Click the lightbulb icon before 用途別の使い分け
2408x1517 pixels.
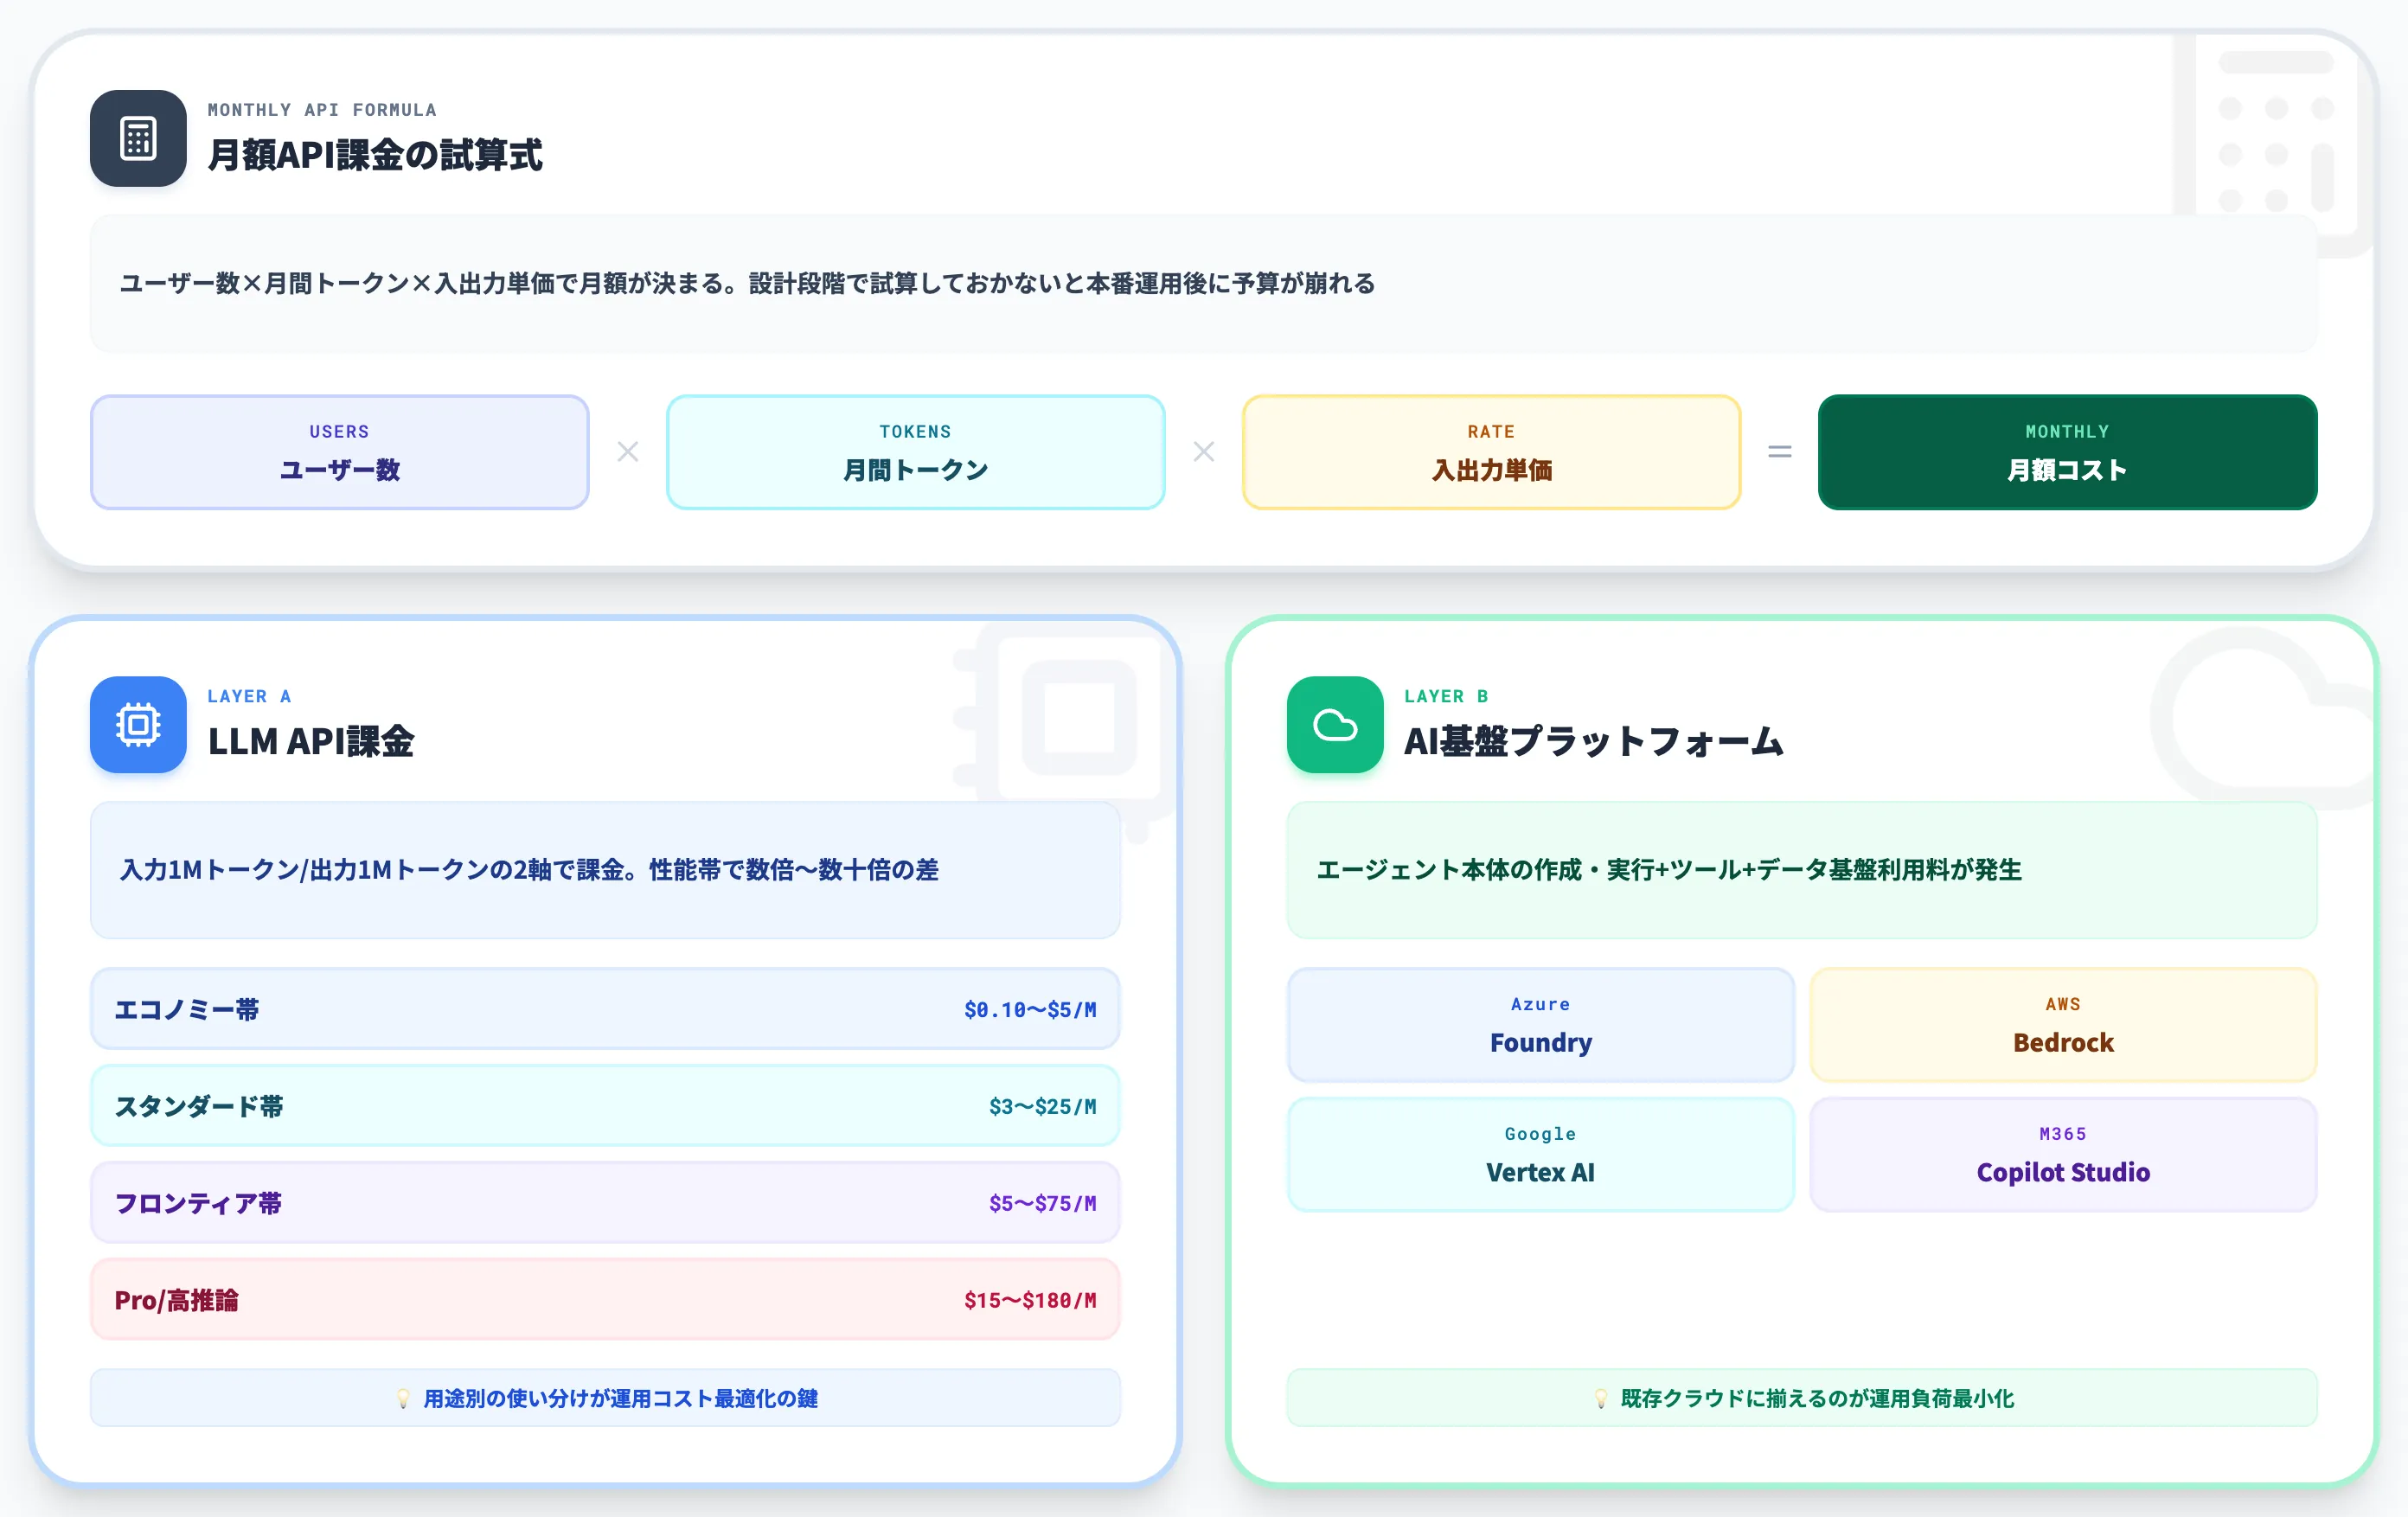[403, 1399]
